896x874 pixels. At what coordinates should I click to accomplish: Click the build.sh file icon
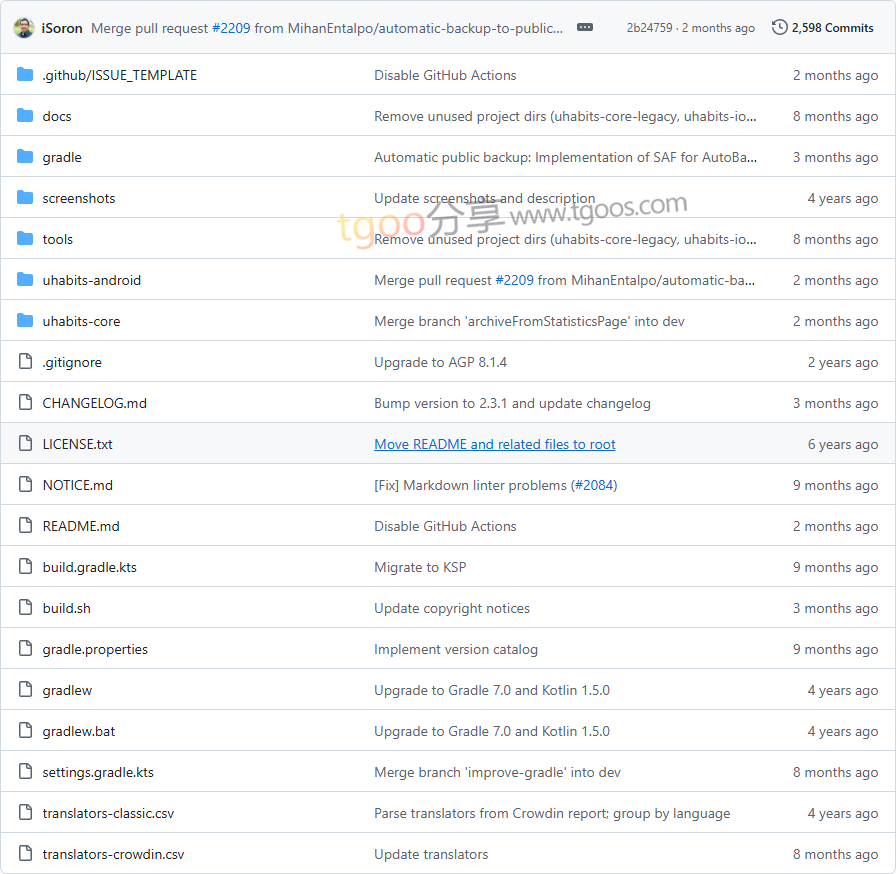click(25, 608)
